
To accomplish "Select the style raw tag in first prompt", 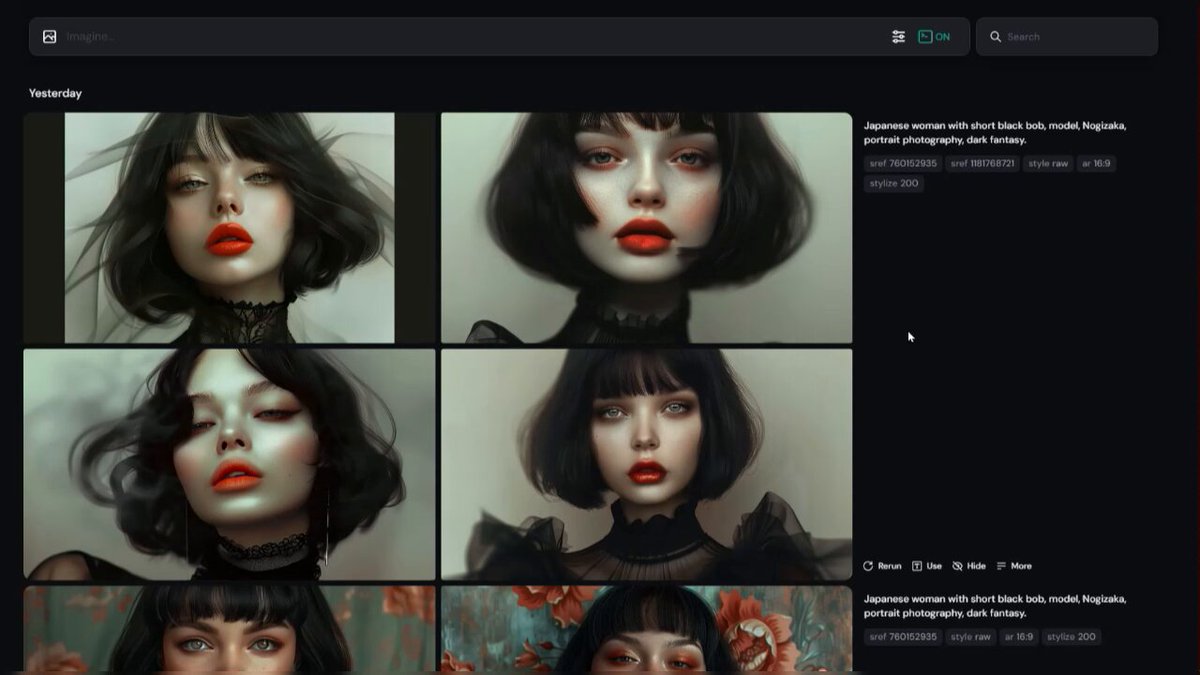I will click(1048, 164).
